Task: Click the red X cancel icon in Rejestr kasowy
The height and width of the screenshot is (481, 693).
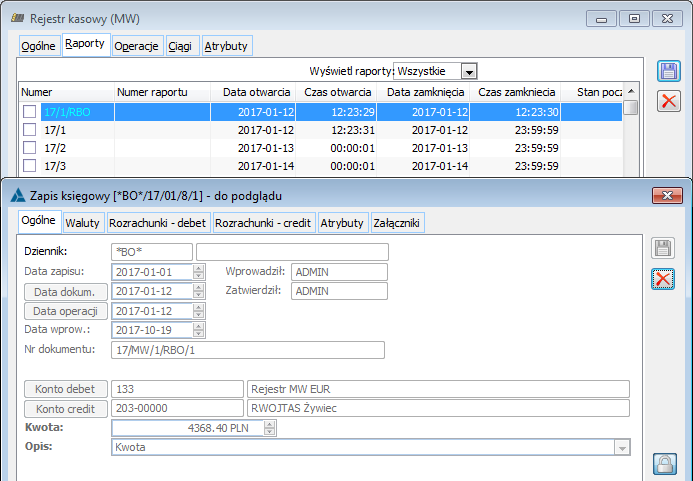Action: tap(668, 100)
